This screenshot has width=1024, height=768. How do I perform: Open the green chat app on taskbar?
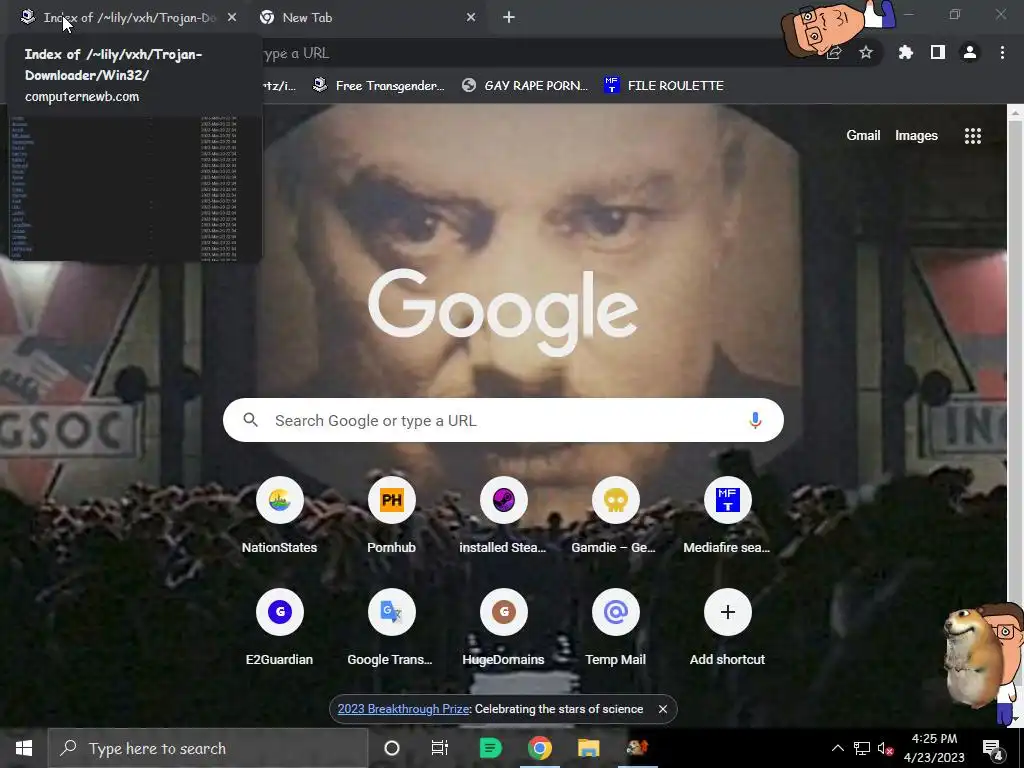coord(490,748)
